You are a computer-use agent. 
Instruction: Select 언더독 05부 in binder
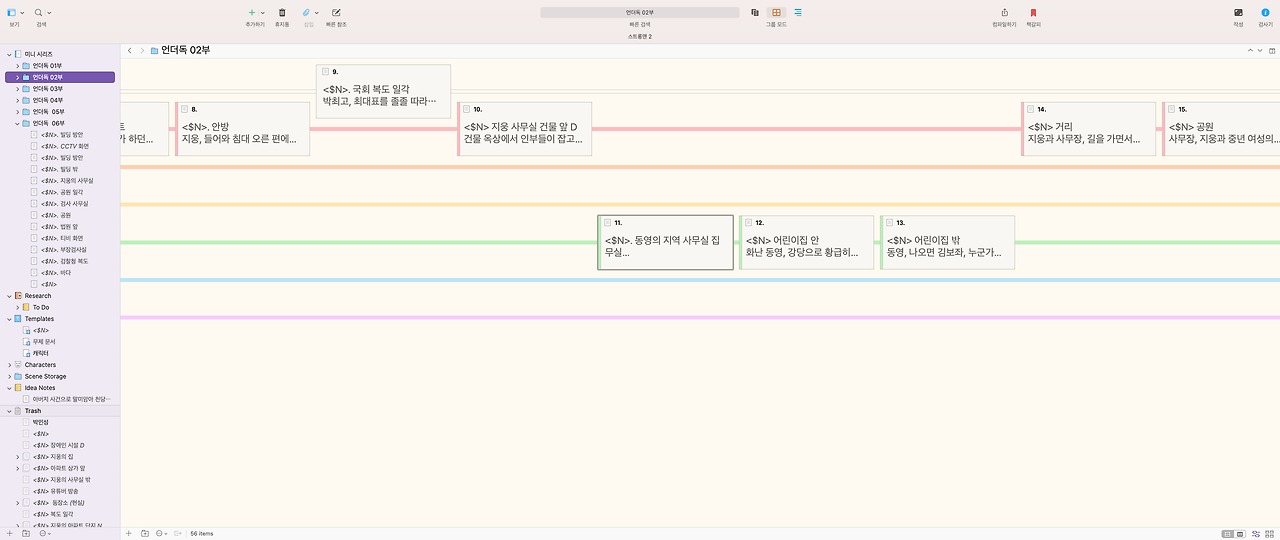click(x=47, y=111)
